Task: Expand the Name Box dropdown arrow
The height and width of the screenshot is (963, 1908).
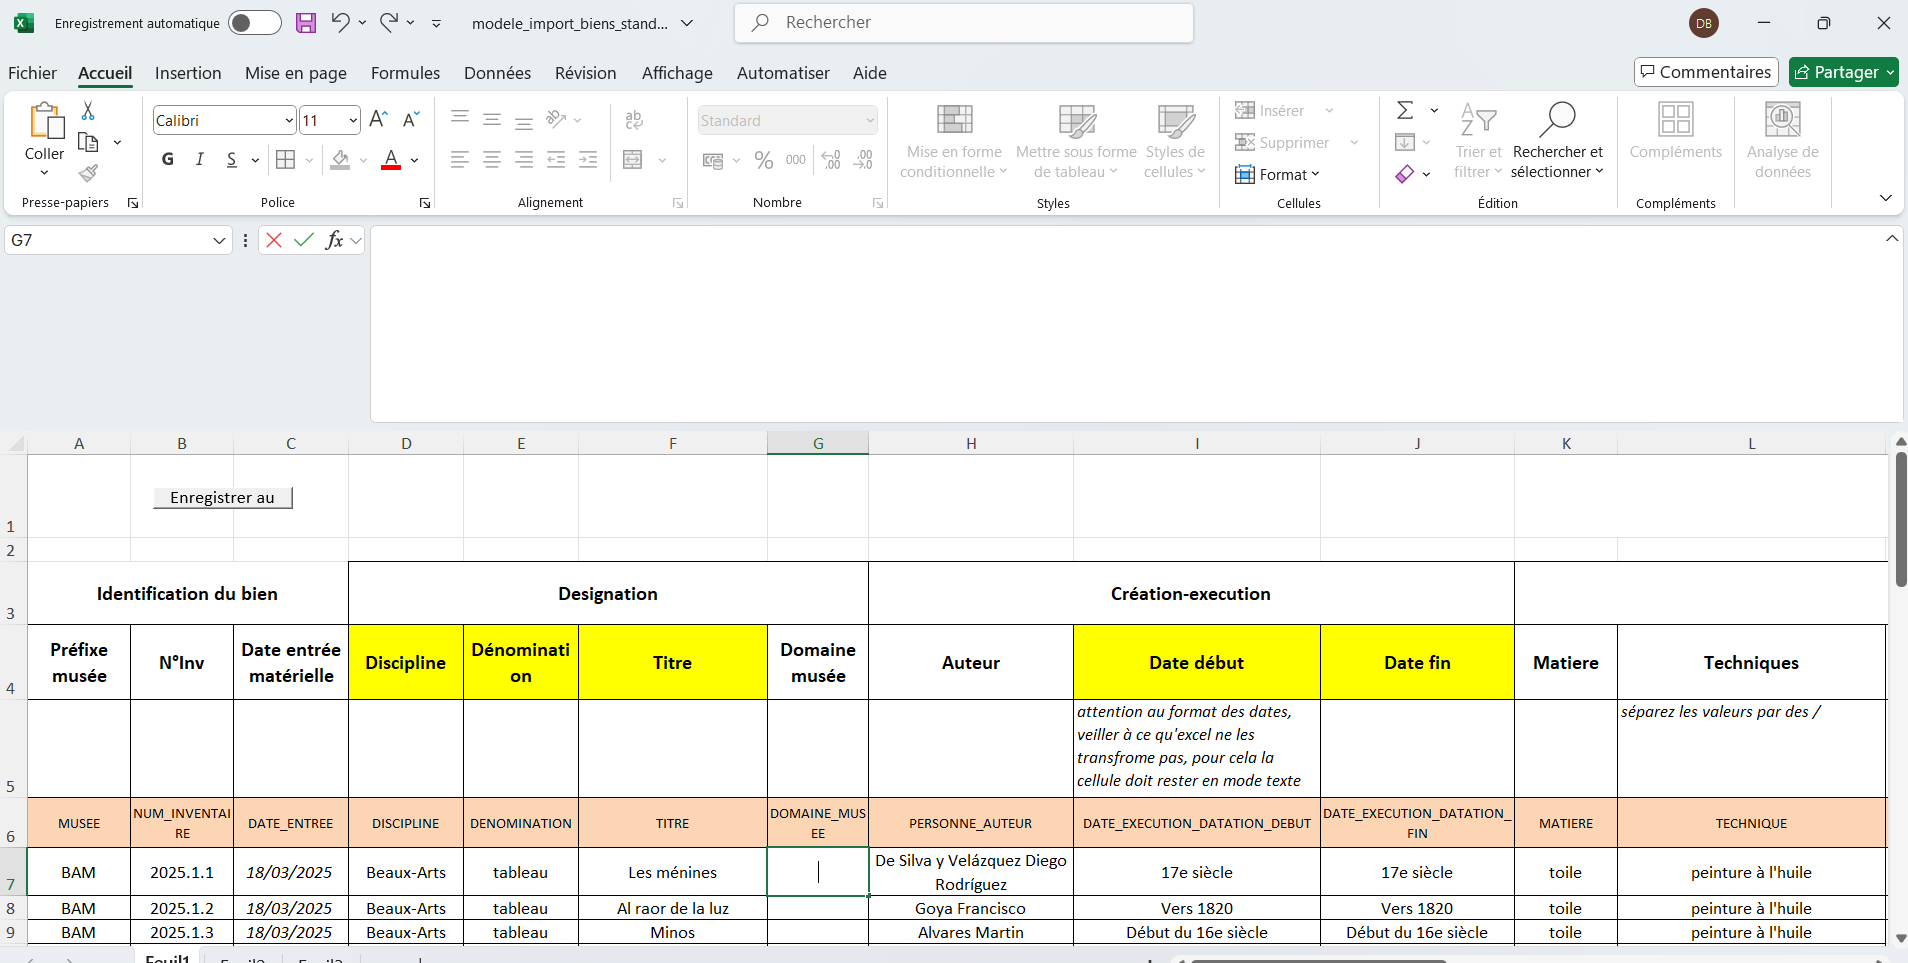Action: (219, 241)
